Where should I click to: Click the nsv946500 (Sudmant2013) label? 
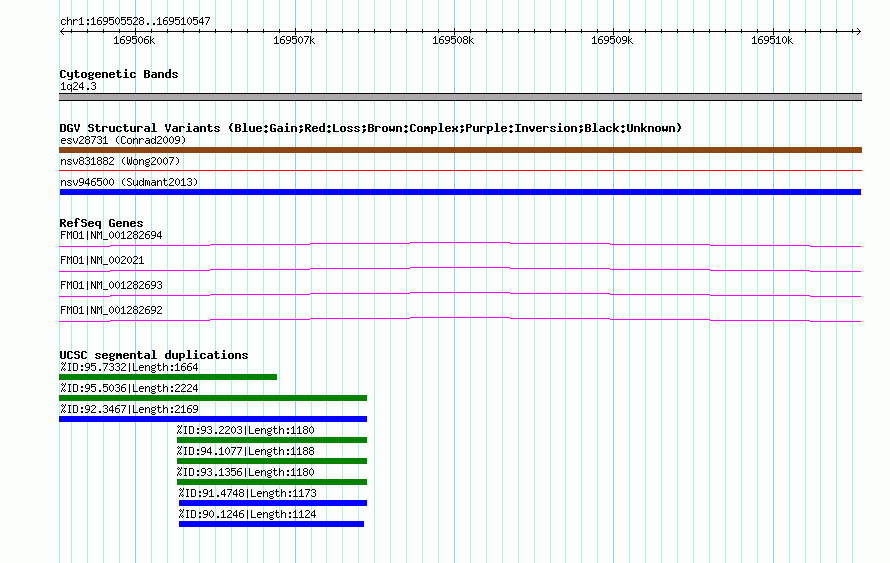point(129,182)
